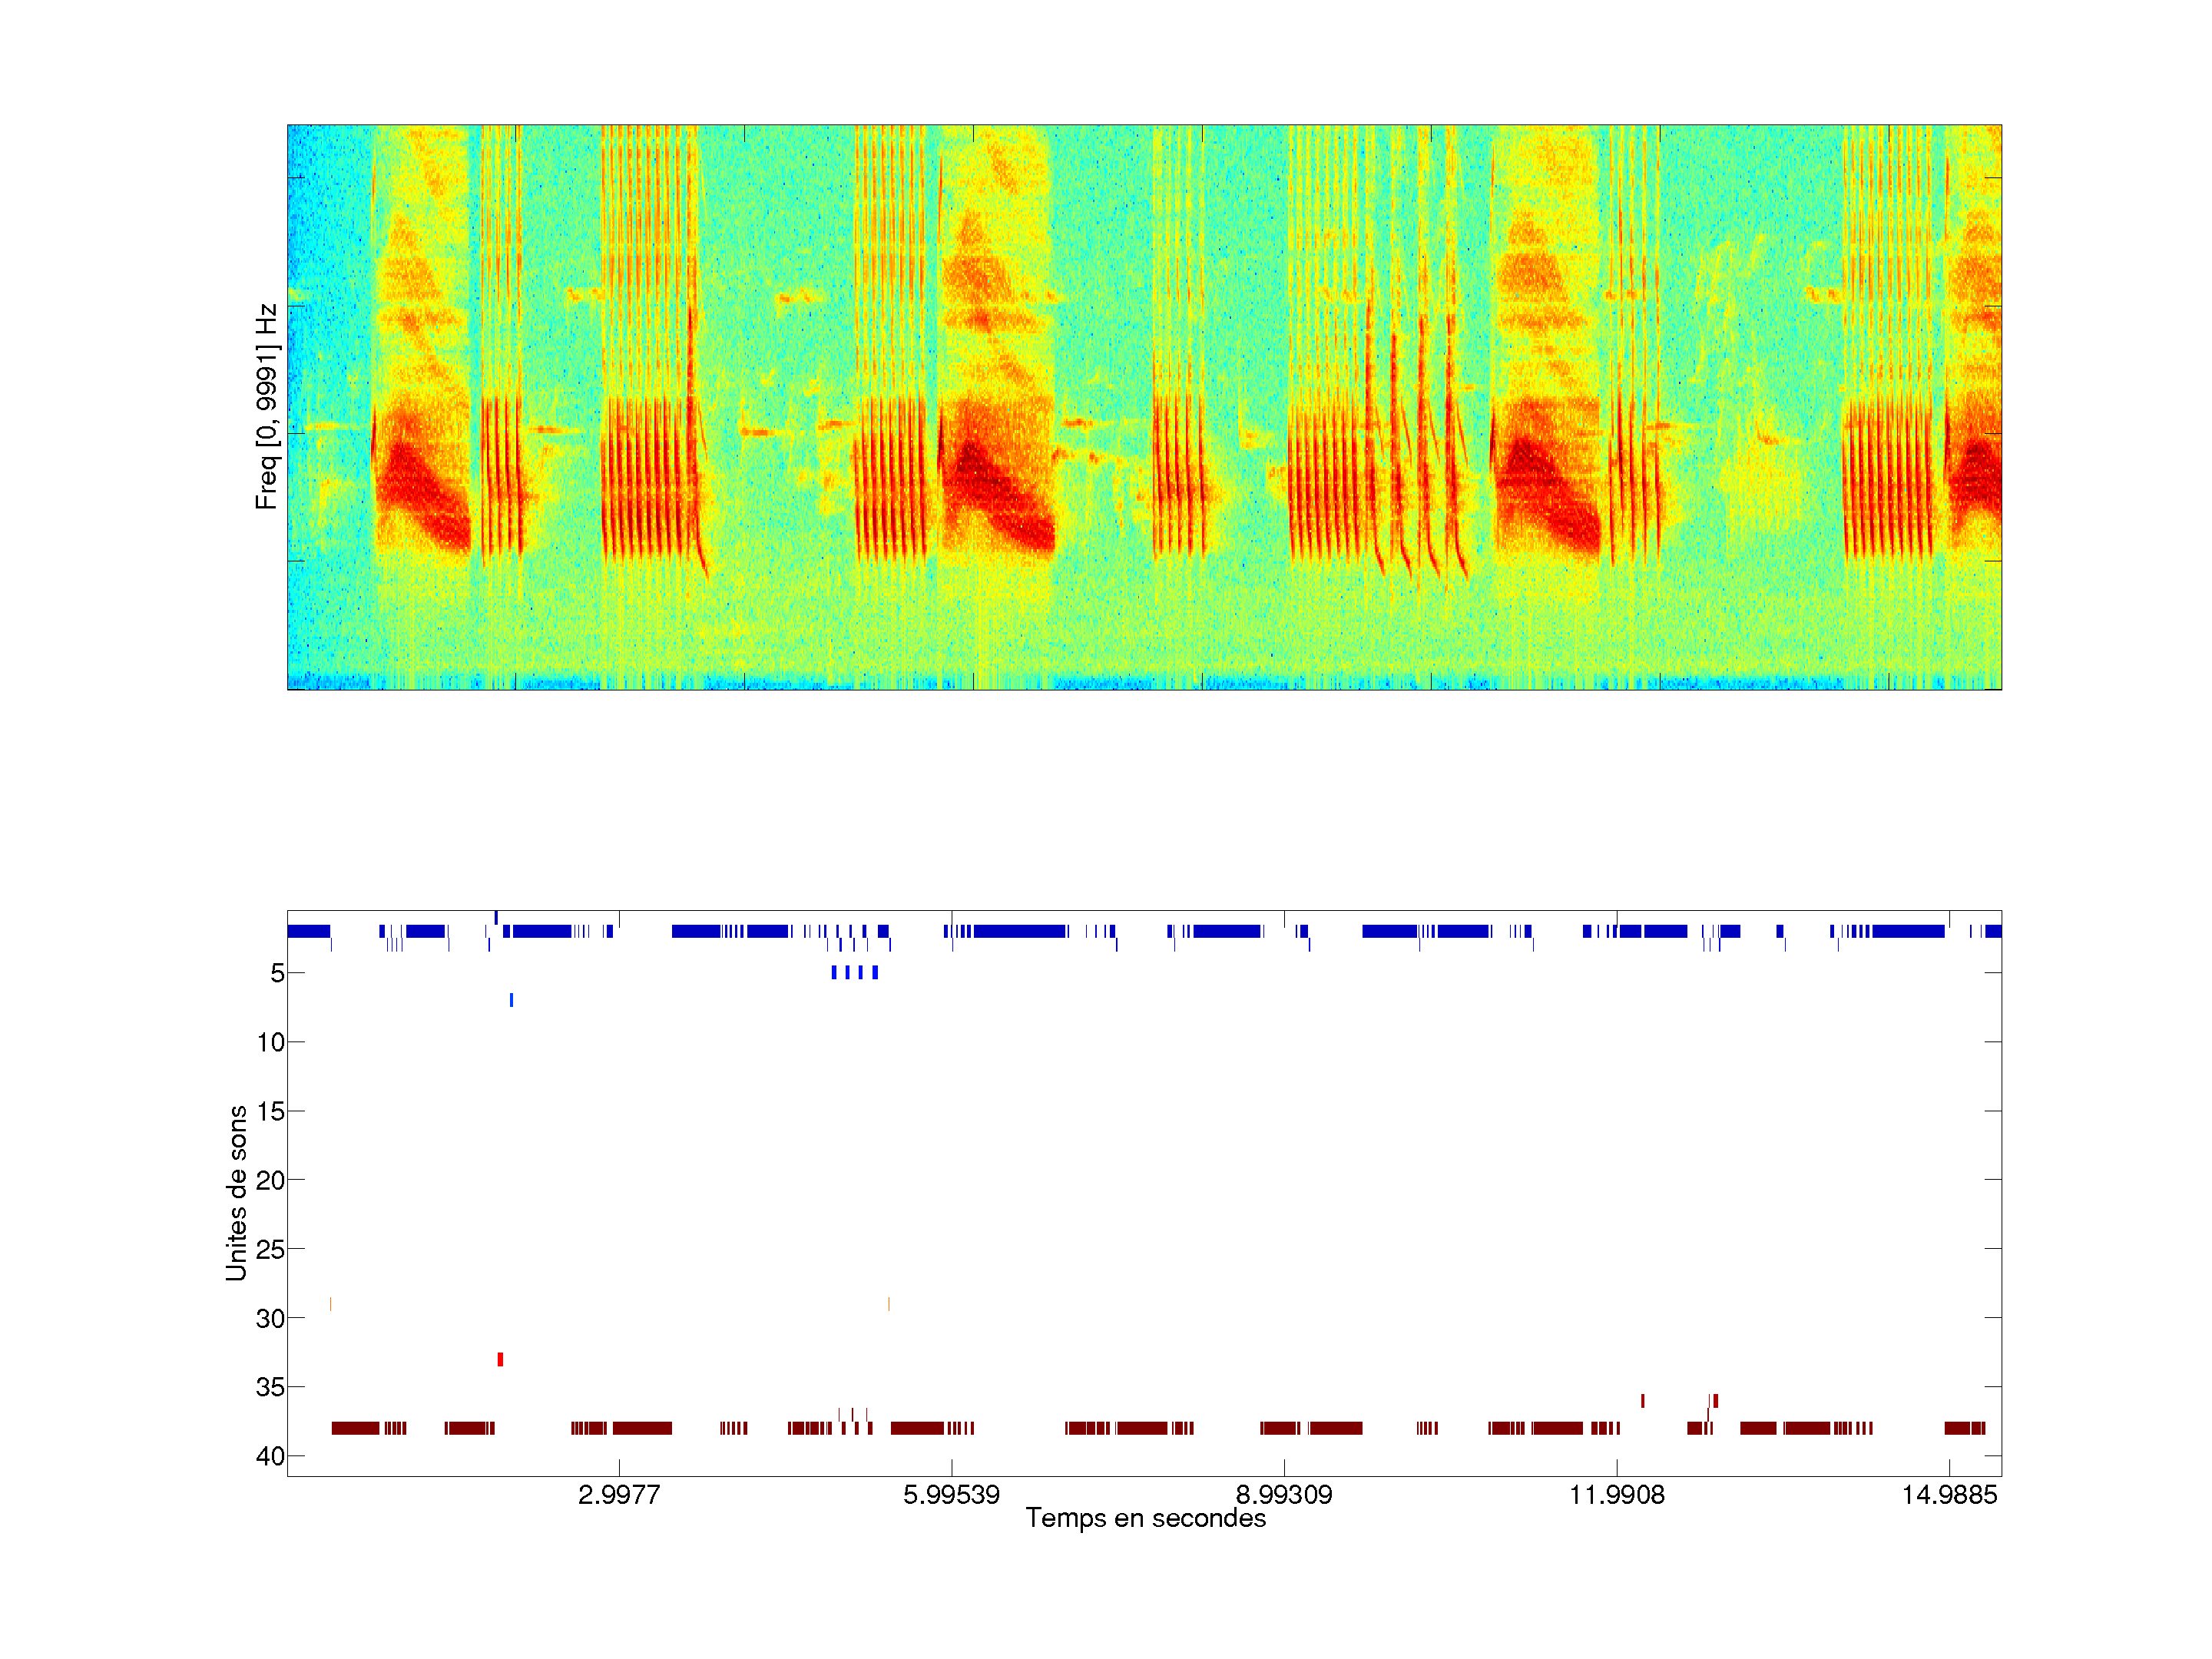Screen dimensions: 2212x1659
Task: Click the y-axis tick label 10
Action: [270, 1042]
